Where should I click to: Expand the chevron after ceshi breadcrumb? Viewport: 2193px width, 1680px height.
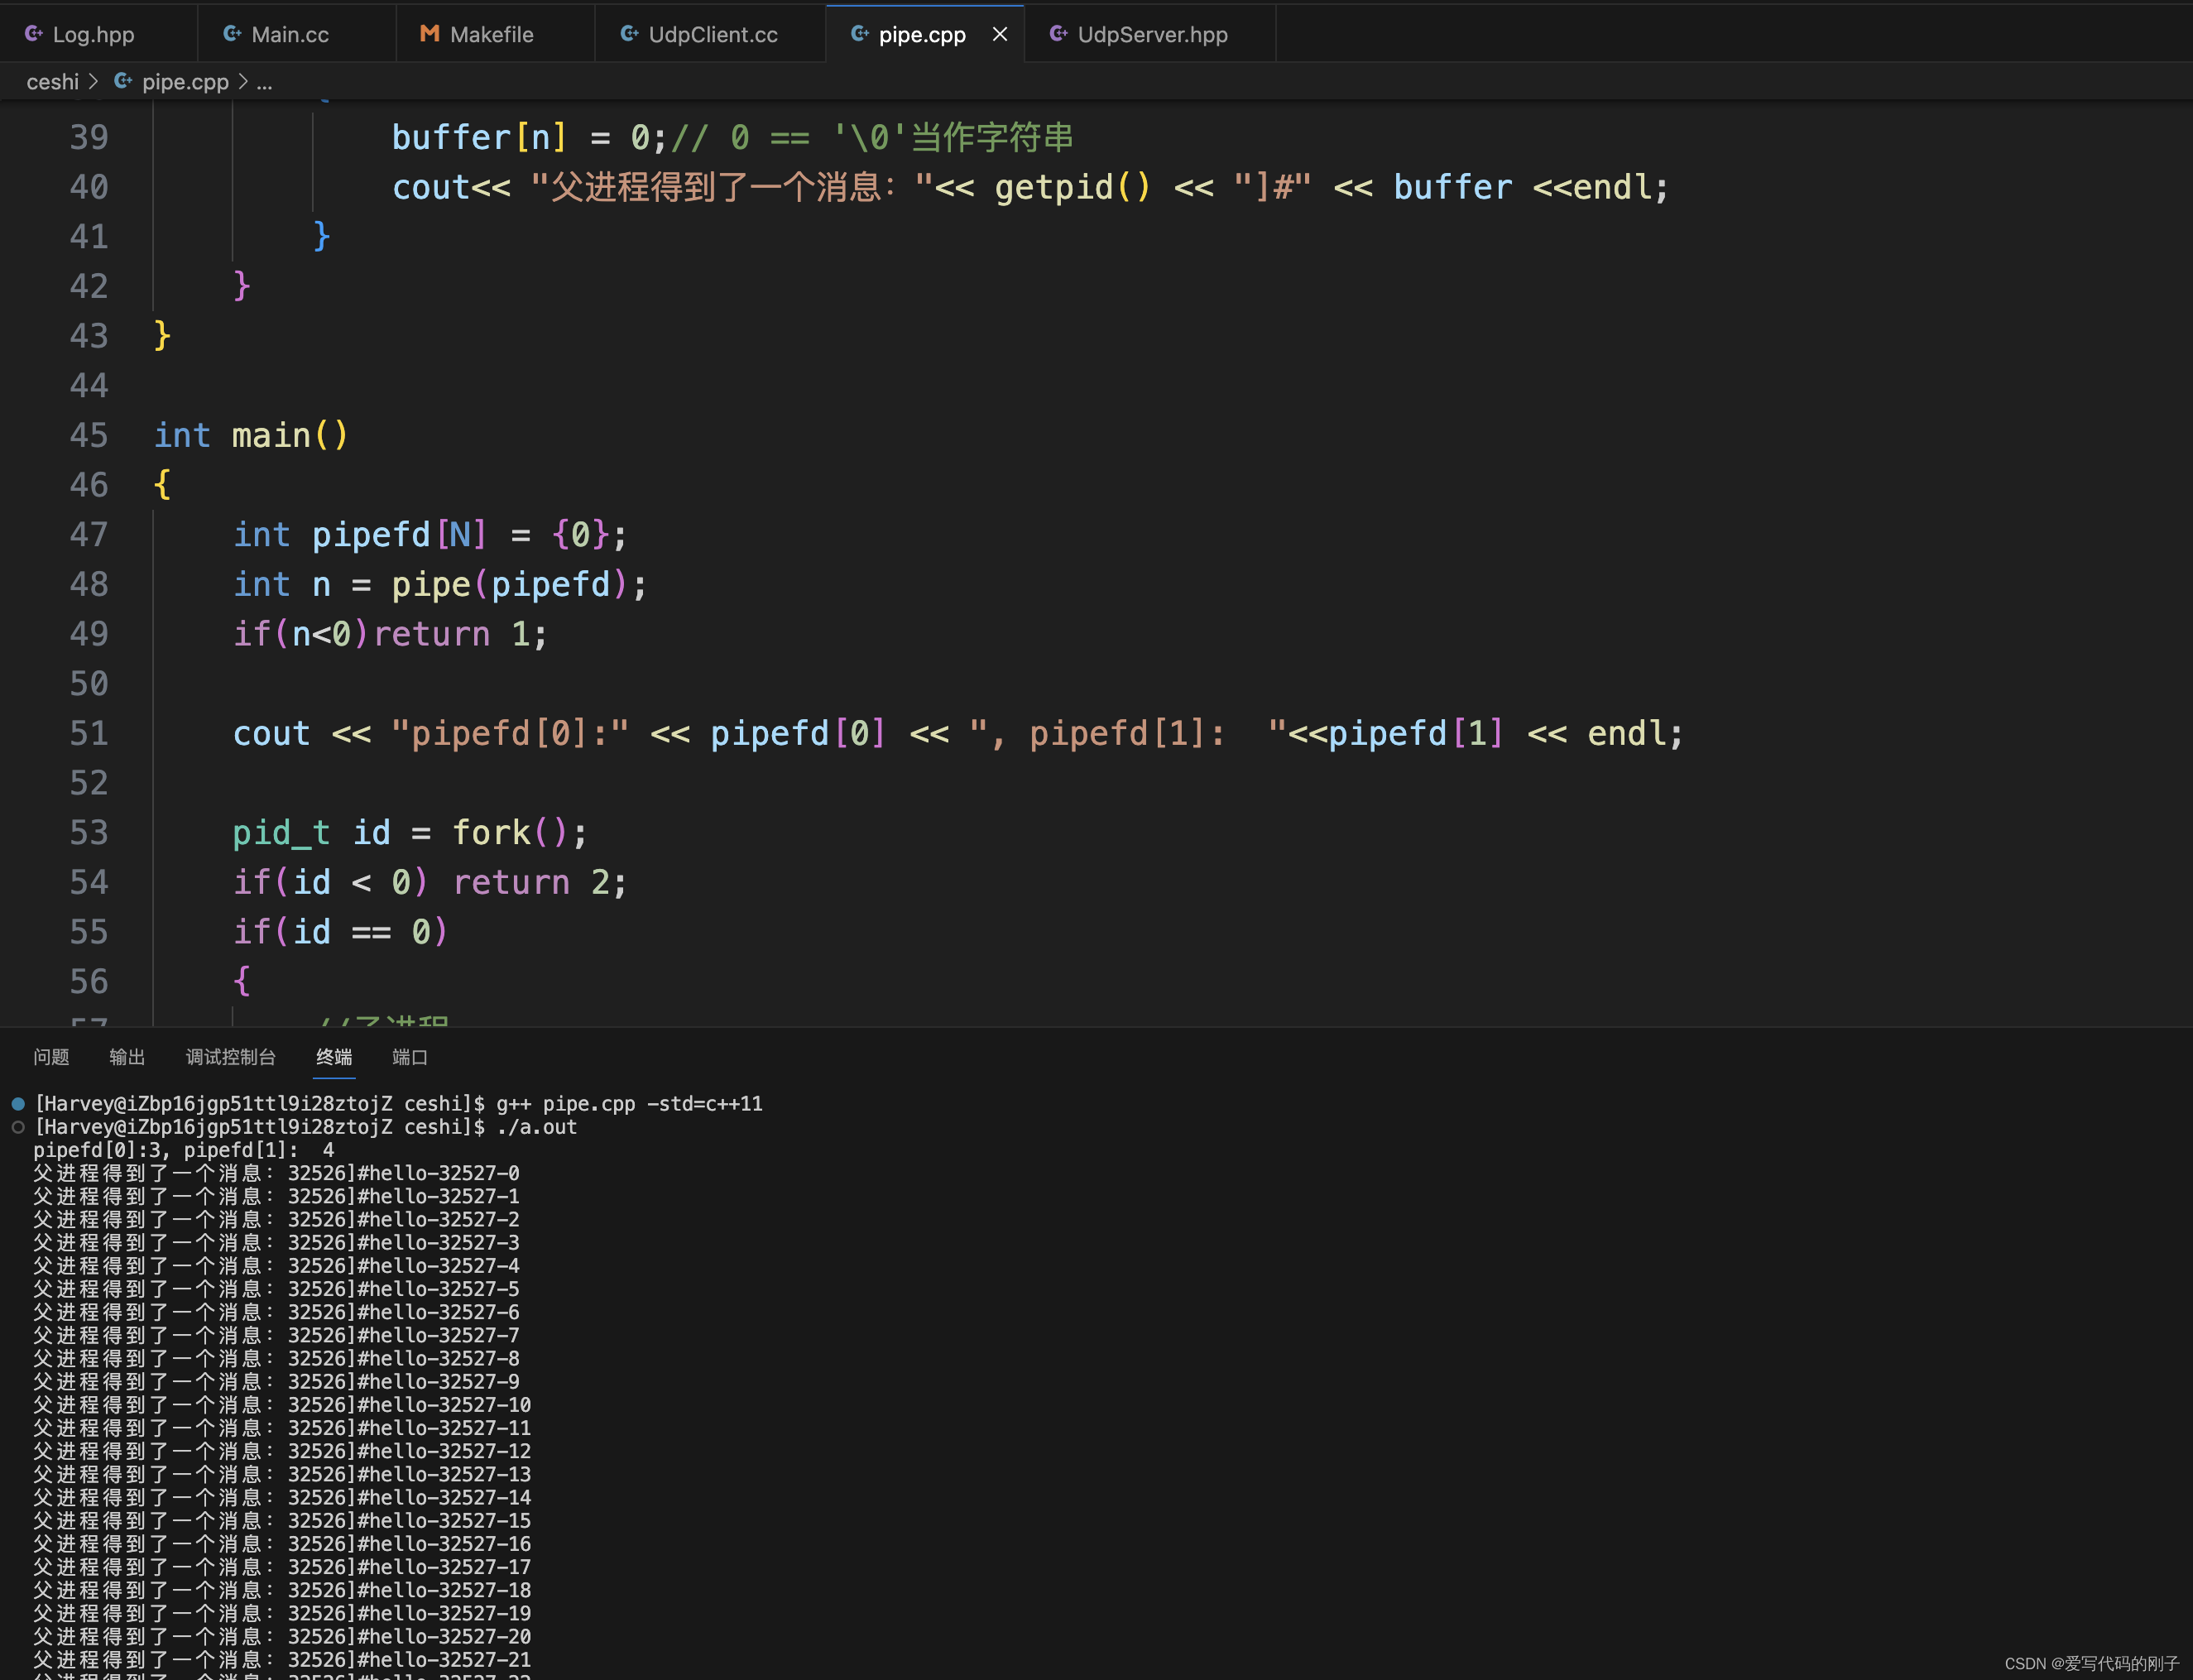coord(93,82)
